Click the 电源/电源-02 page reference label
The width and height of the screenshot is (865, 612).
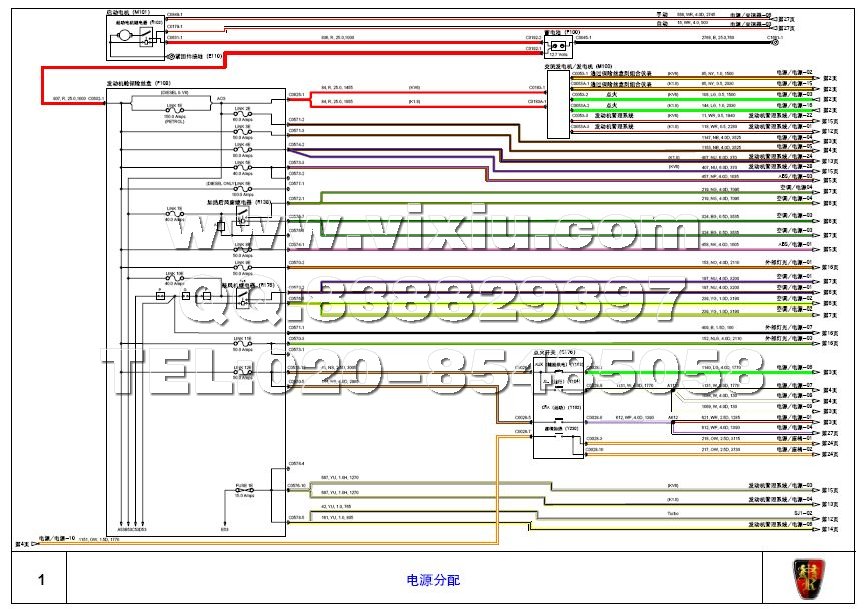point(795,73)
